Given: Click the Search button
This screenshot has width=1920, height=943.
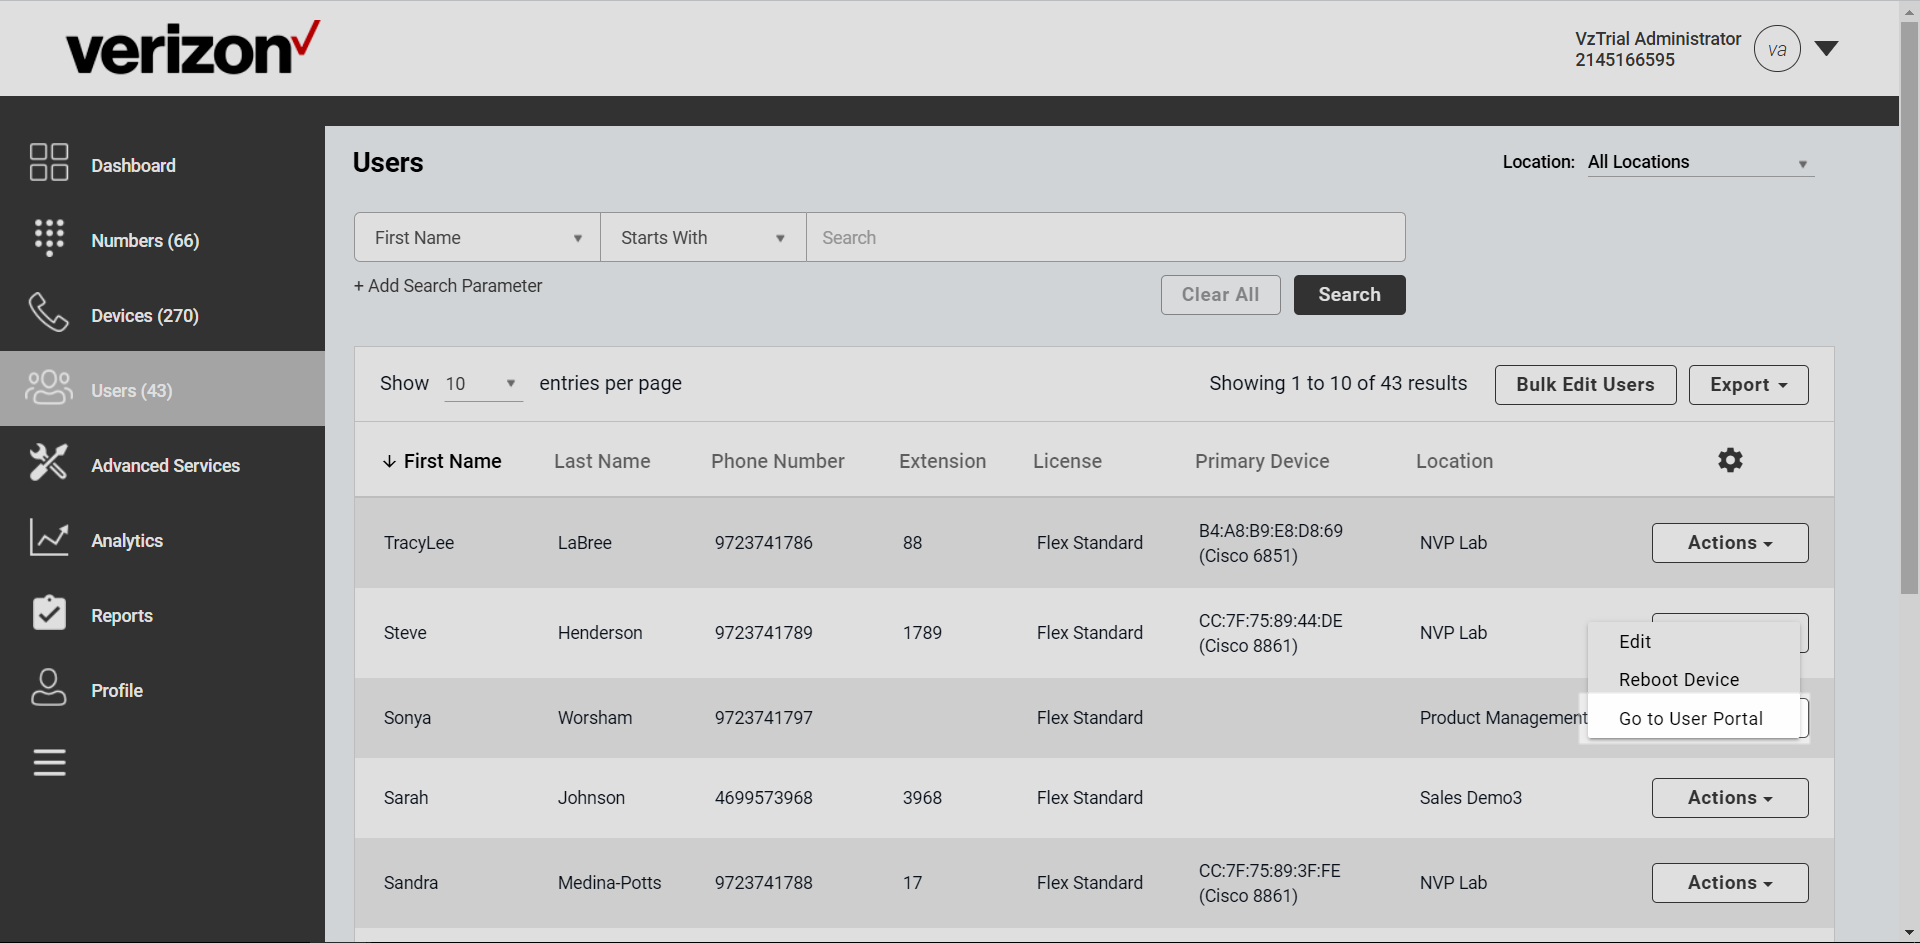Looking at the screenshot, I should 1349,294.
